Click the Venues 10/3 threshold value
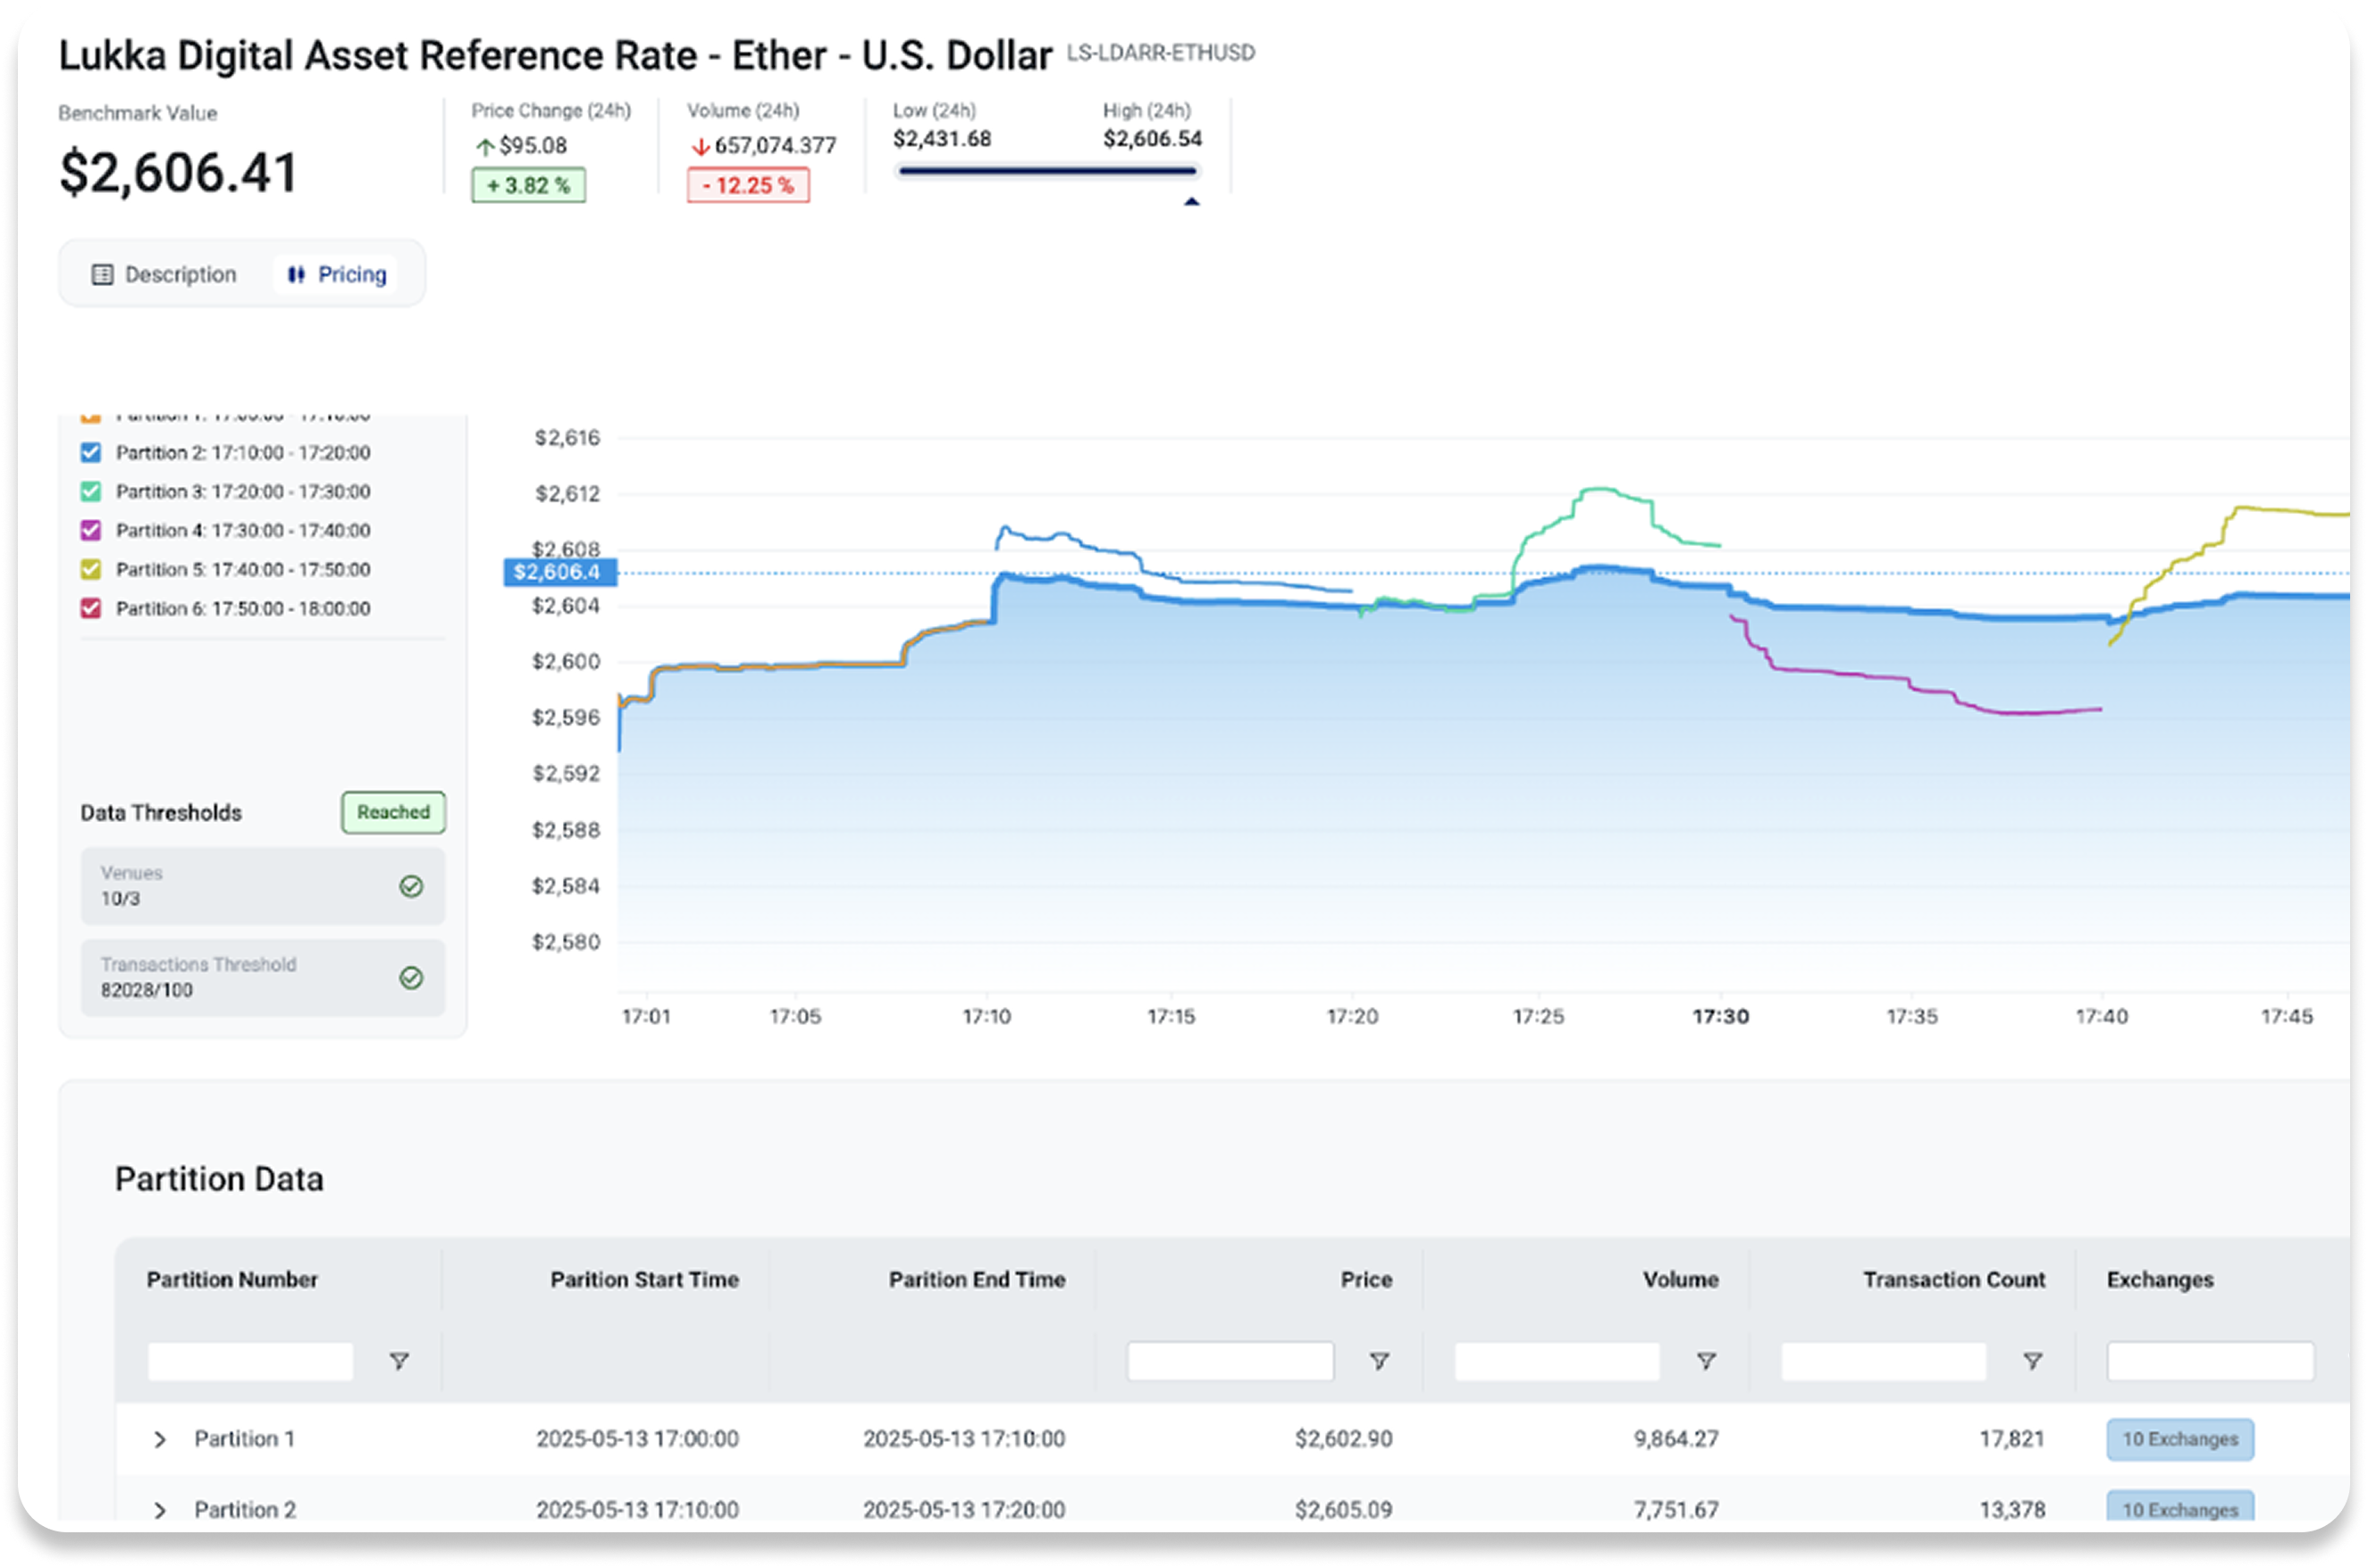2368x1568 pixels. coord(120,899)
